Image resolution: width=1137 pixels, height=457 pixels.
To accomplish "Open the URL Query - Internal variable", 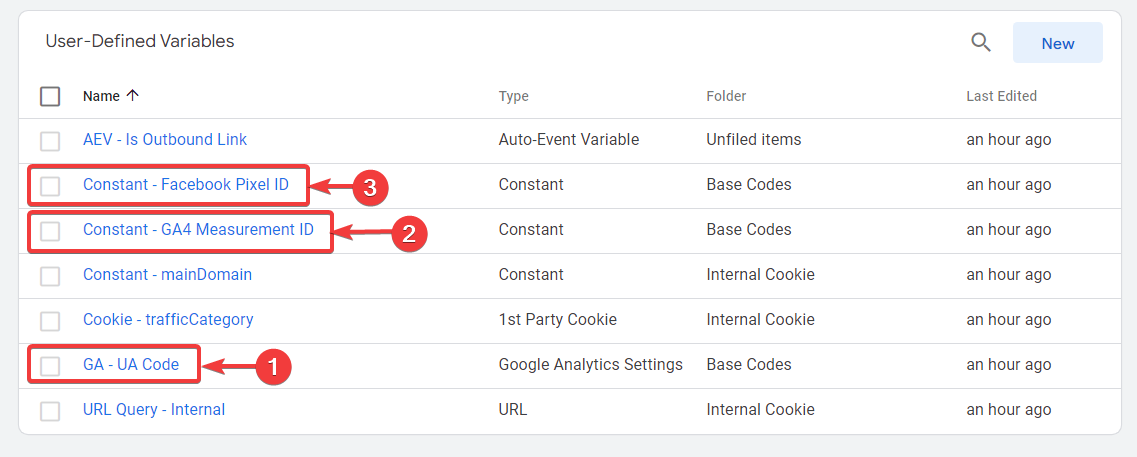I will click(154, 410).
